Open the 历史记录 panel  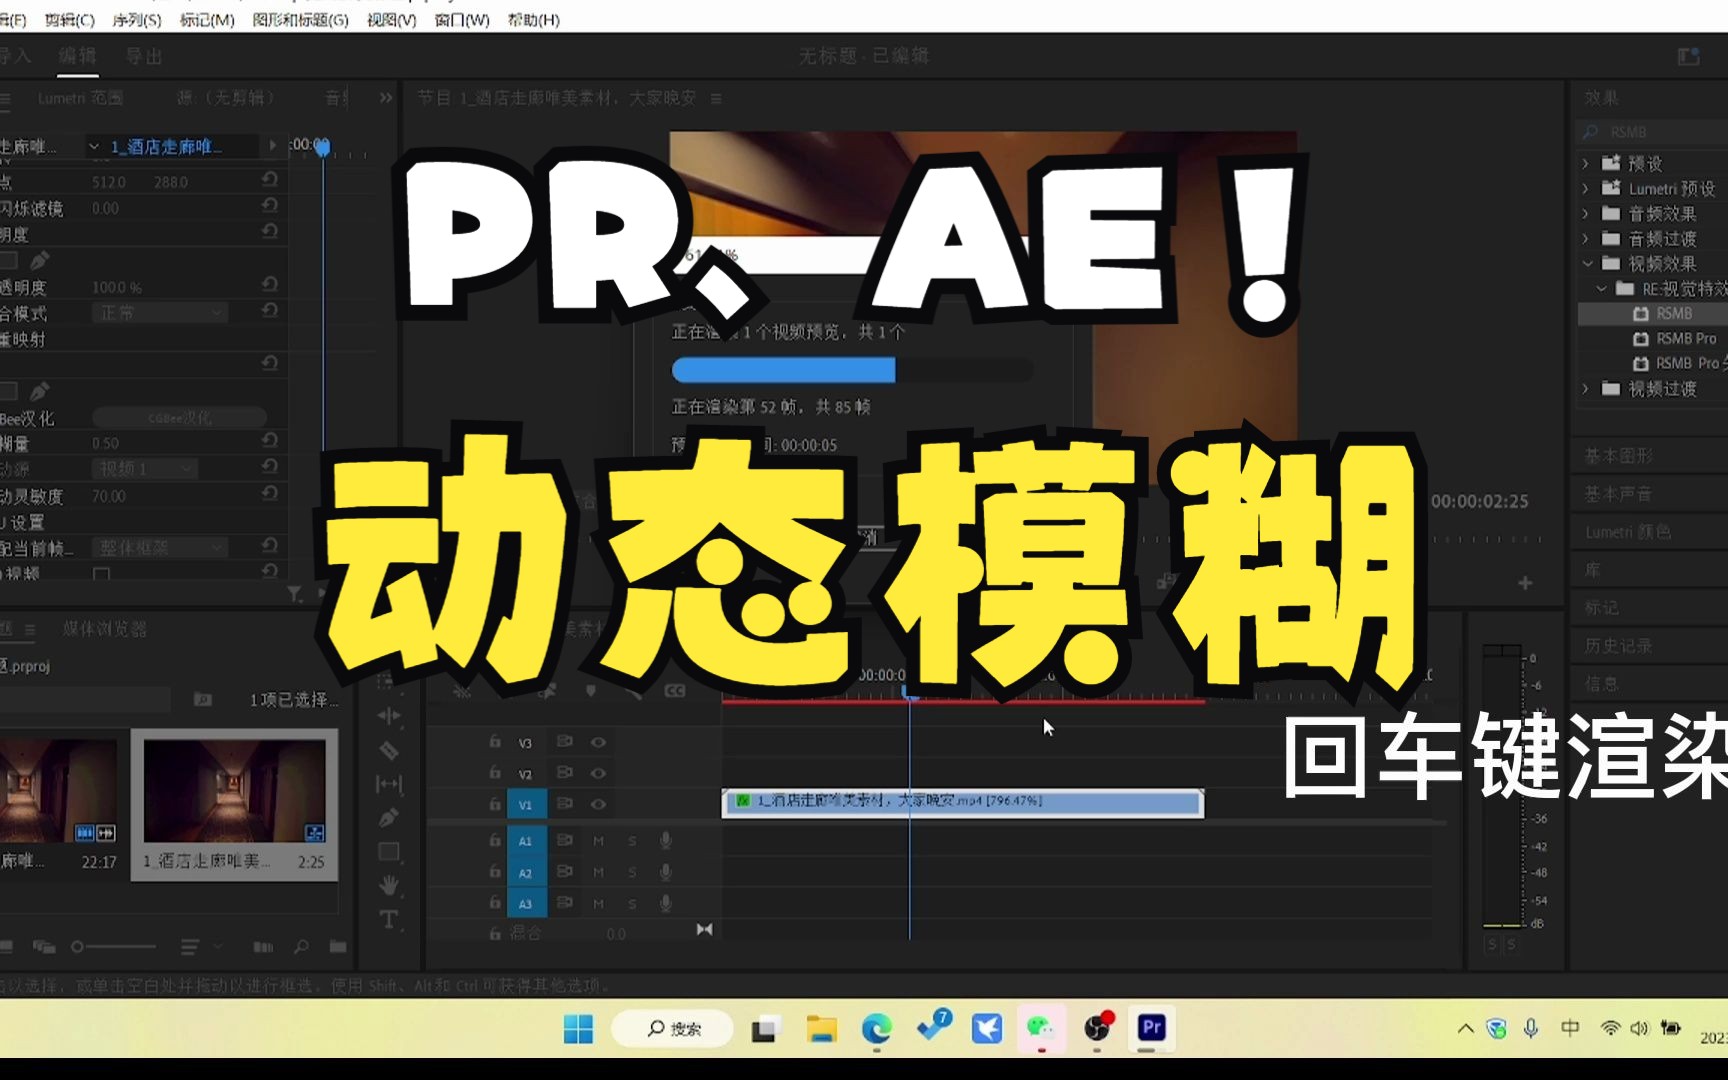(x=1619, y=646)
